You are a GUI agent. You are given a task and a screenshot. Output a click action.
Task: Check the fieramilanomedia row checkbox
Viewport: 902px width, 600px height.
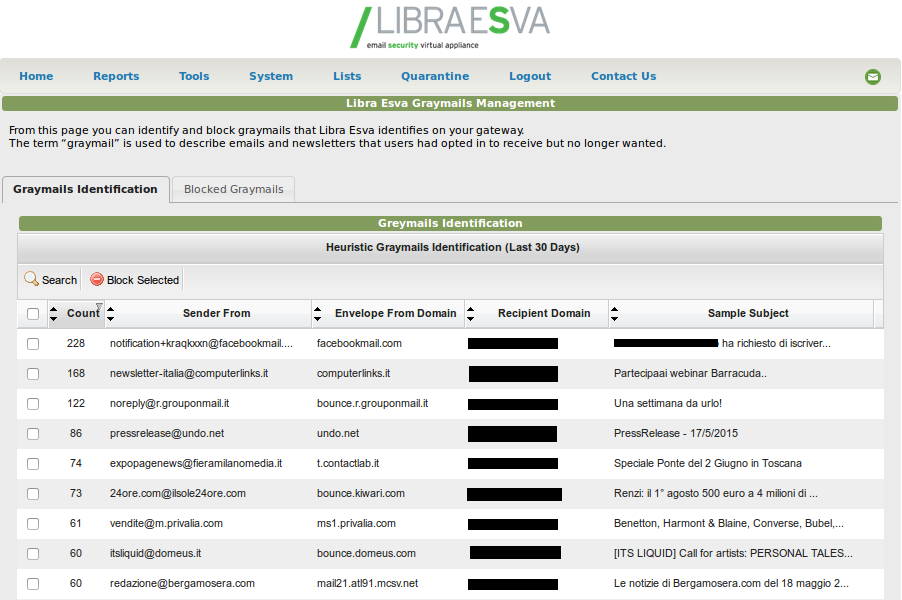33,463
